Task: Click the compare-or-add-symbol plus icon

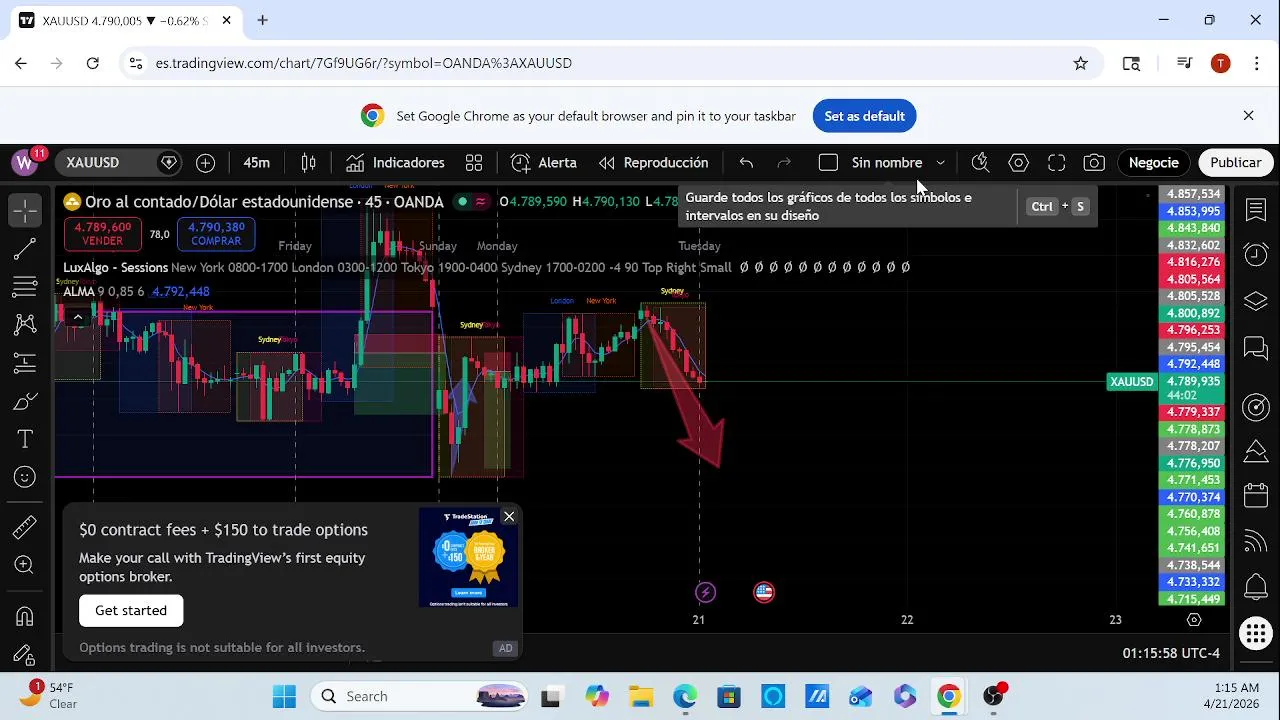Action: tap(206, 163)
